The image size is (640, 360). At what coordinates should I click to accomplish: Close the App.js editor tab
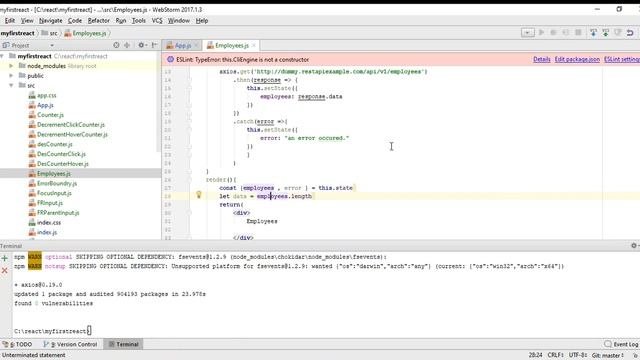point(196,45)
